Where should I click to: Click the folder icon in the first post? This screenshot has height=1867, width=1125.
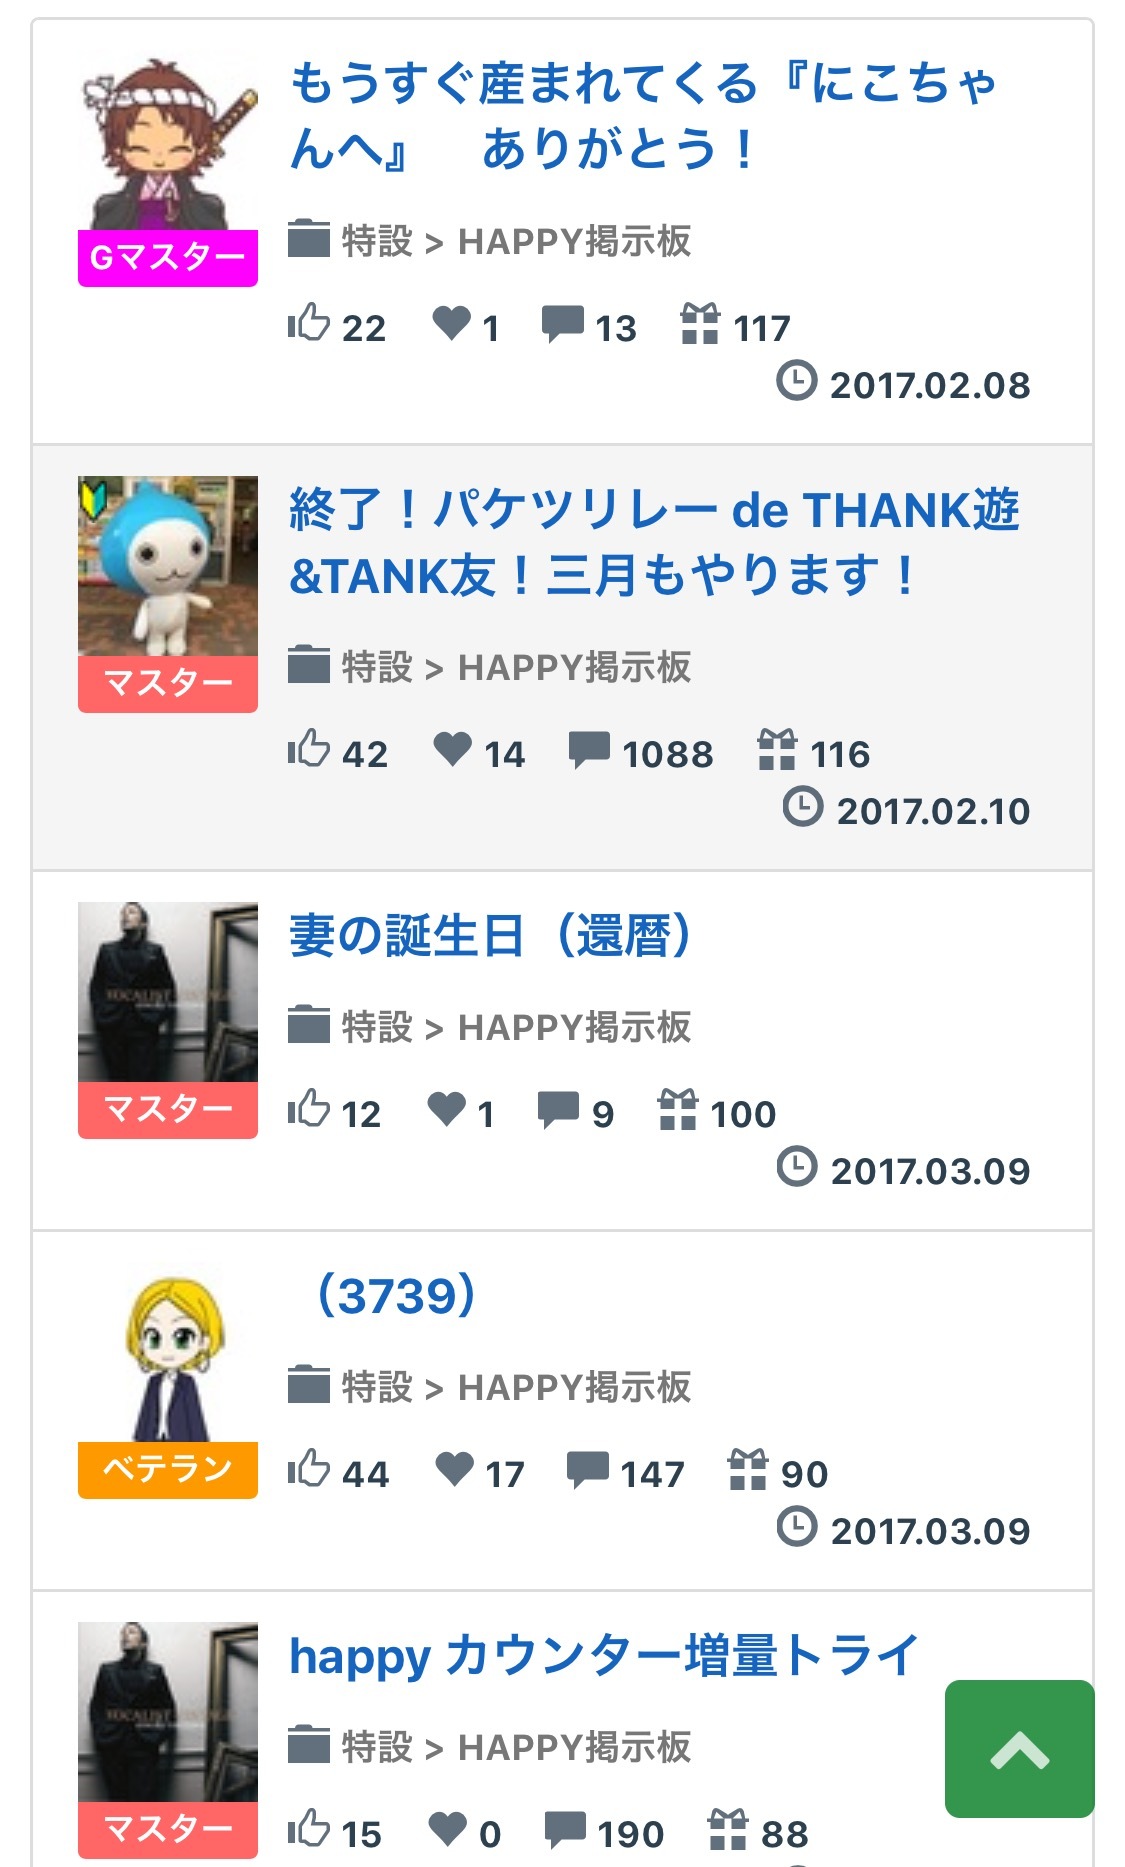[309, 239]
